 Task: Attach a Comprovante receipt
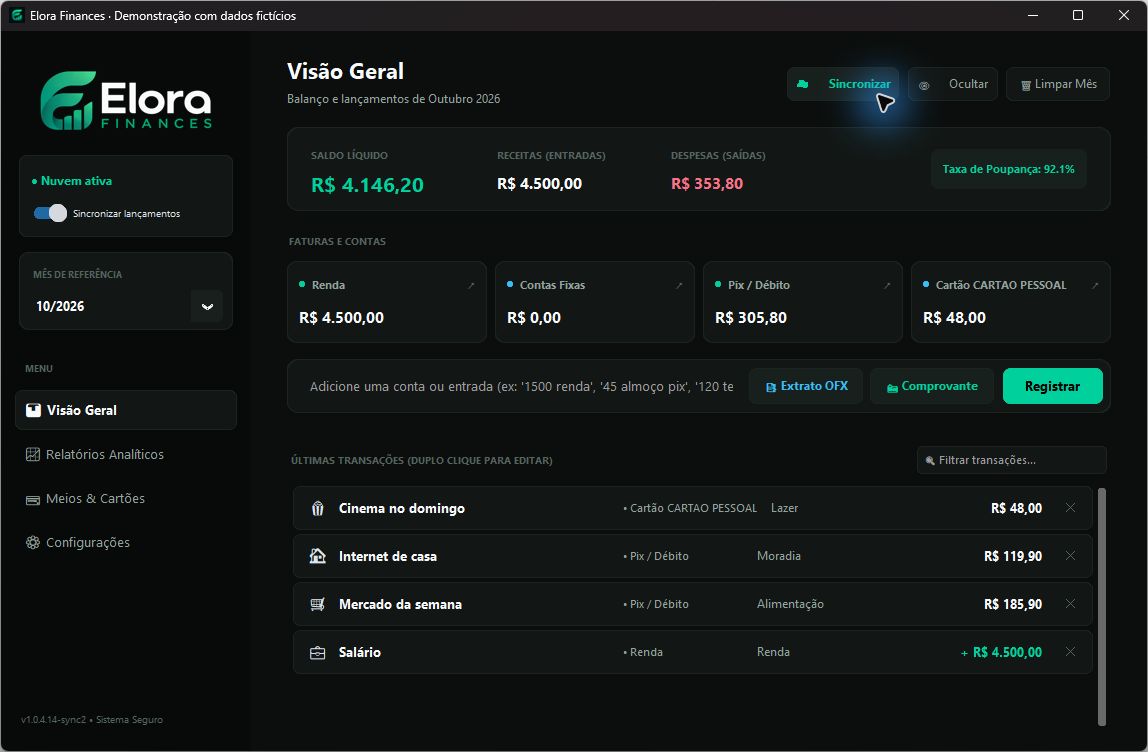point(932,386)
